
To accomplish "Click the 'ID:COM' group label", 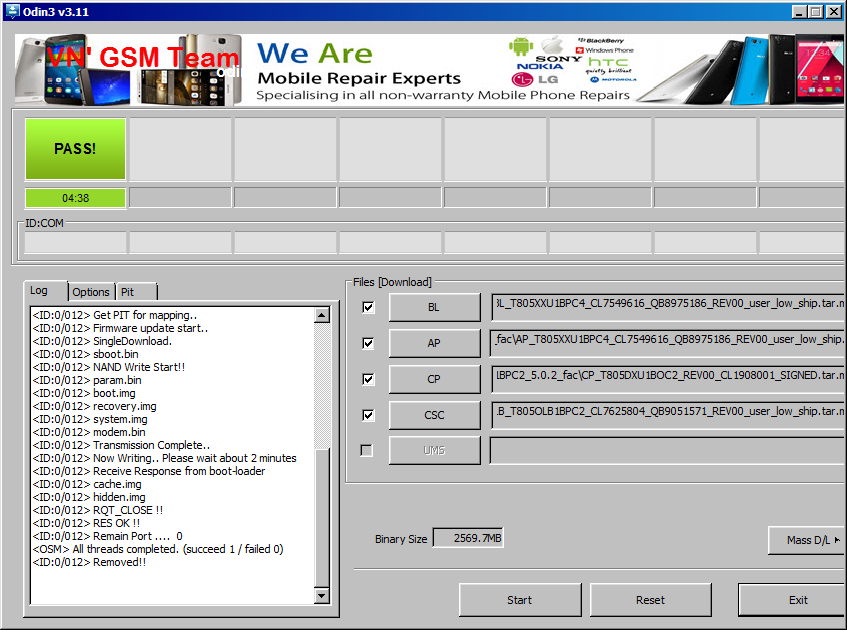I will (x=44, y=223).
